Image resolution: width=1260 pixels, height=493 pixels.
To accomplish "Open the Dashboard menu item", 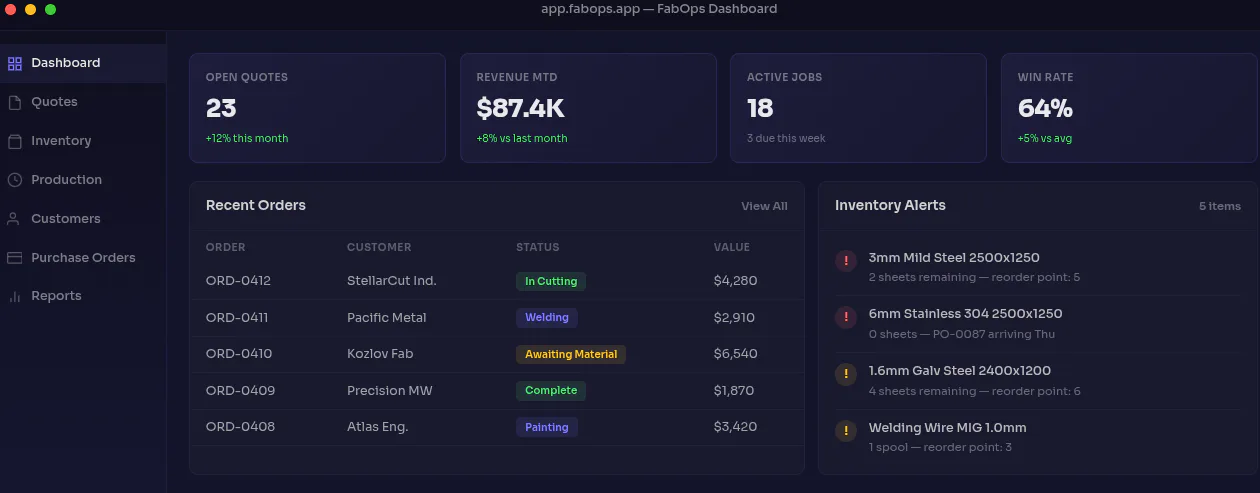I will (x=83, y=63).
